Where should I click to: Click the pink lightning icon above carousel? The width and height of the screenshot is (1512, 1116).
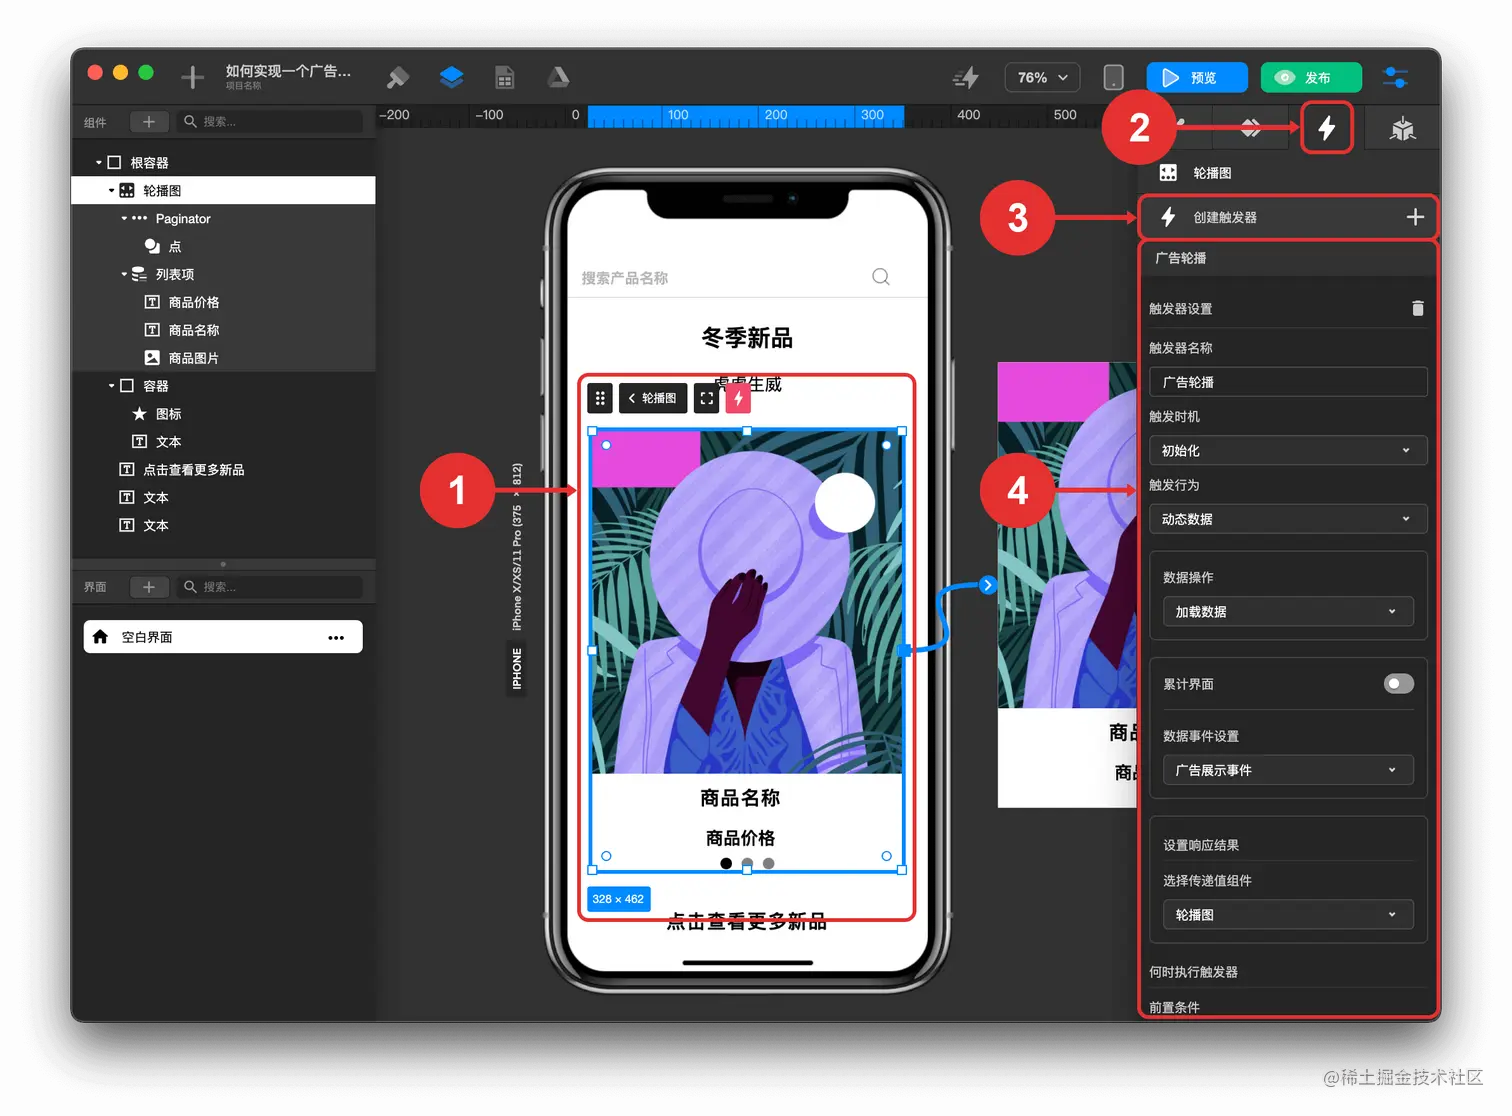coord(738,398)
